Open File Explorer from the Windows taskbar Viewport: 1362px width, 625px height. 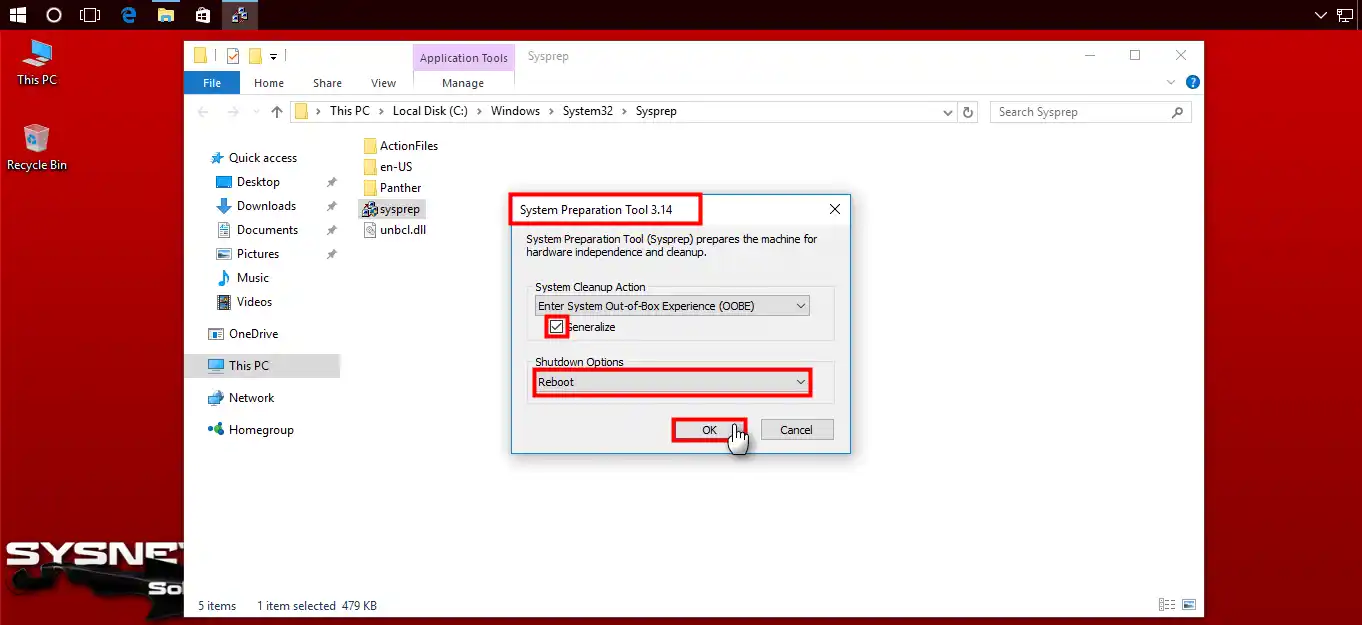pyautogui.click(x=166, y=15)
